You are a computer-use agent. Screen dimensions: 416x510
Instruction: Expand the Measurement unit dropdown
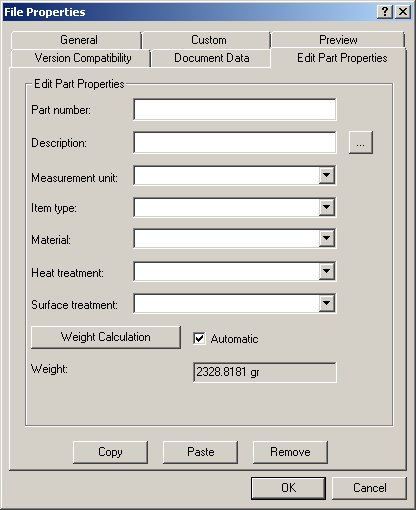pyautogui.click(x=326, y=175)
